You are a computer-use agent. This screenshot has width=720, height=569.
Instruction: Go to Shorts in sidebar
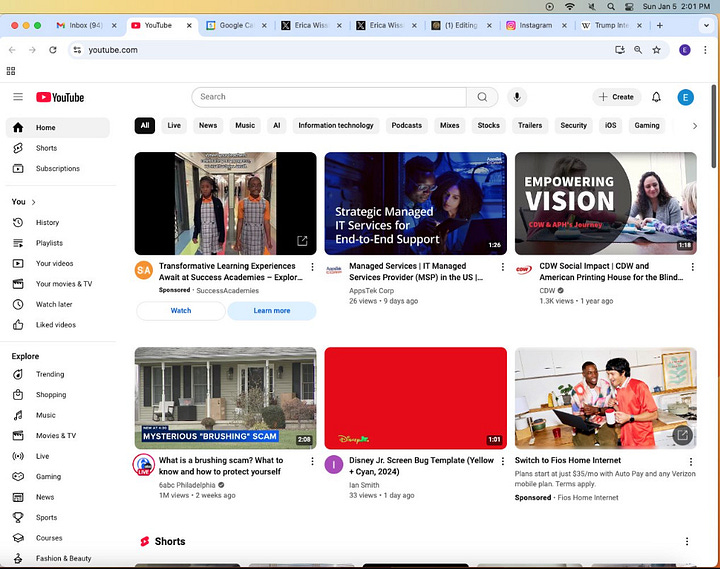[x=57, y=148]
